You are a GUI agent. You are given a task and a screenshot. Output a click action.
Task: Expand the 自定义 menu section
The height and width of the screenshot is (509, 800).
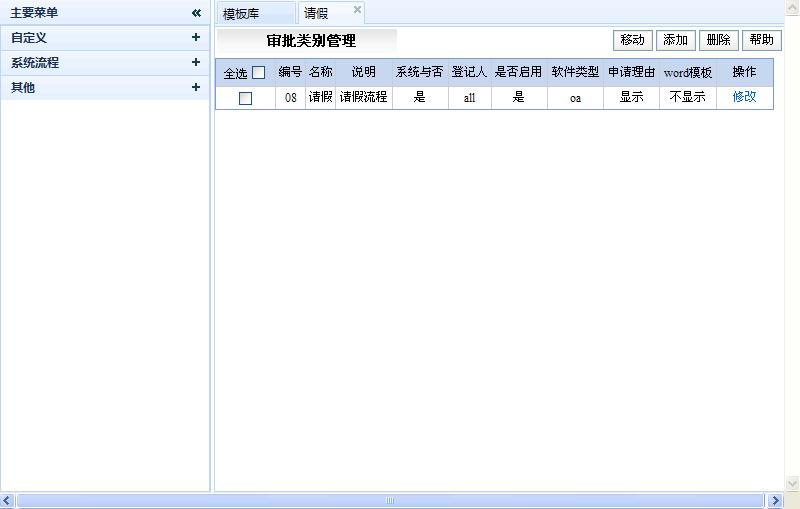196,37
